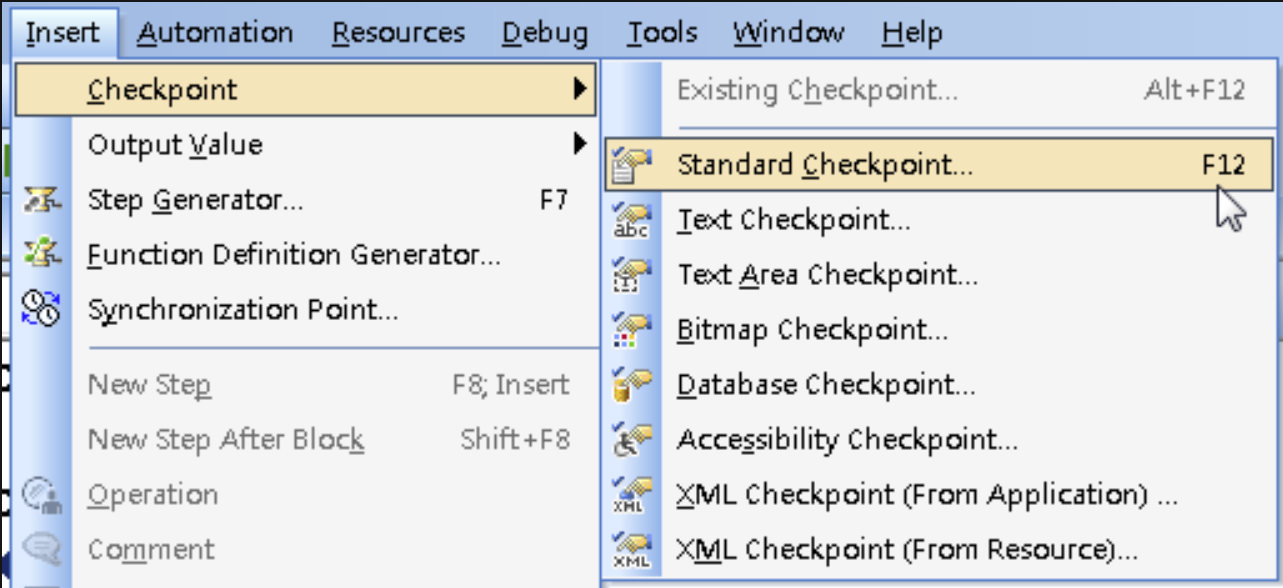Viewport: 1283px width, 588px height.
Task: Click the XML Checkpoint (From Application) icon
Action: pyautogui.click(x=631, y=495)
